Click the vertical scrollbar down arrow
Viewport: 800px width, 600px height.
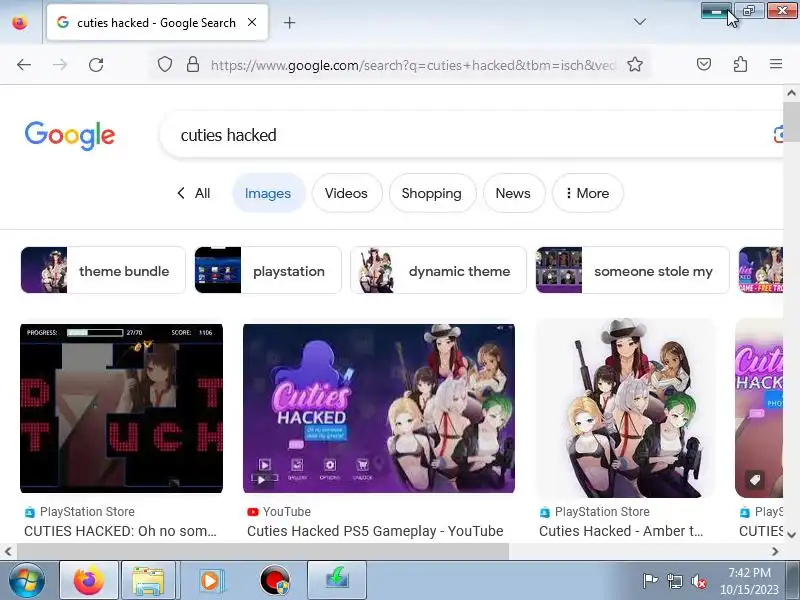(791, 535)
